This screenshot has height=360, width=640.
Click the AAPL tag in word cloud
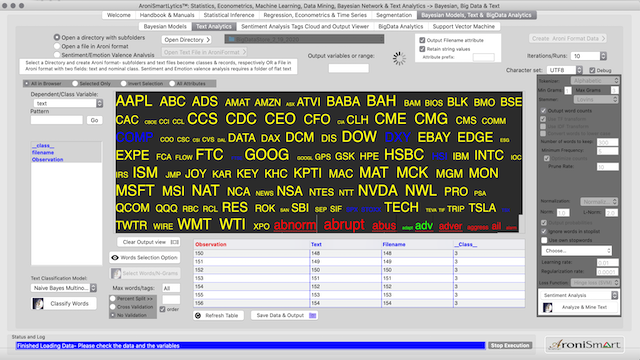(x=134, y=101)
